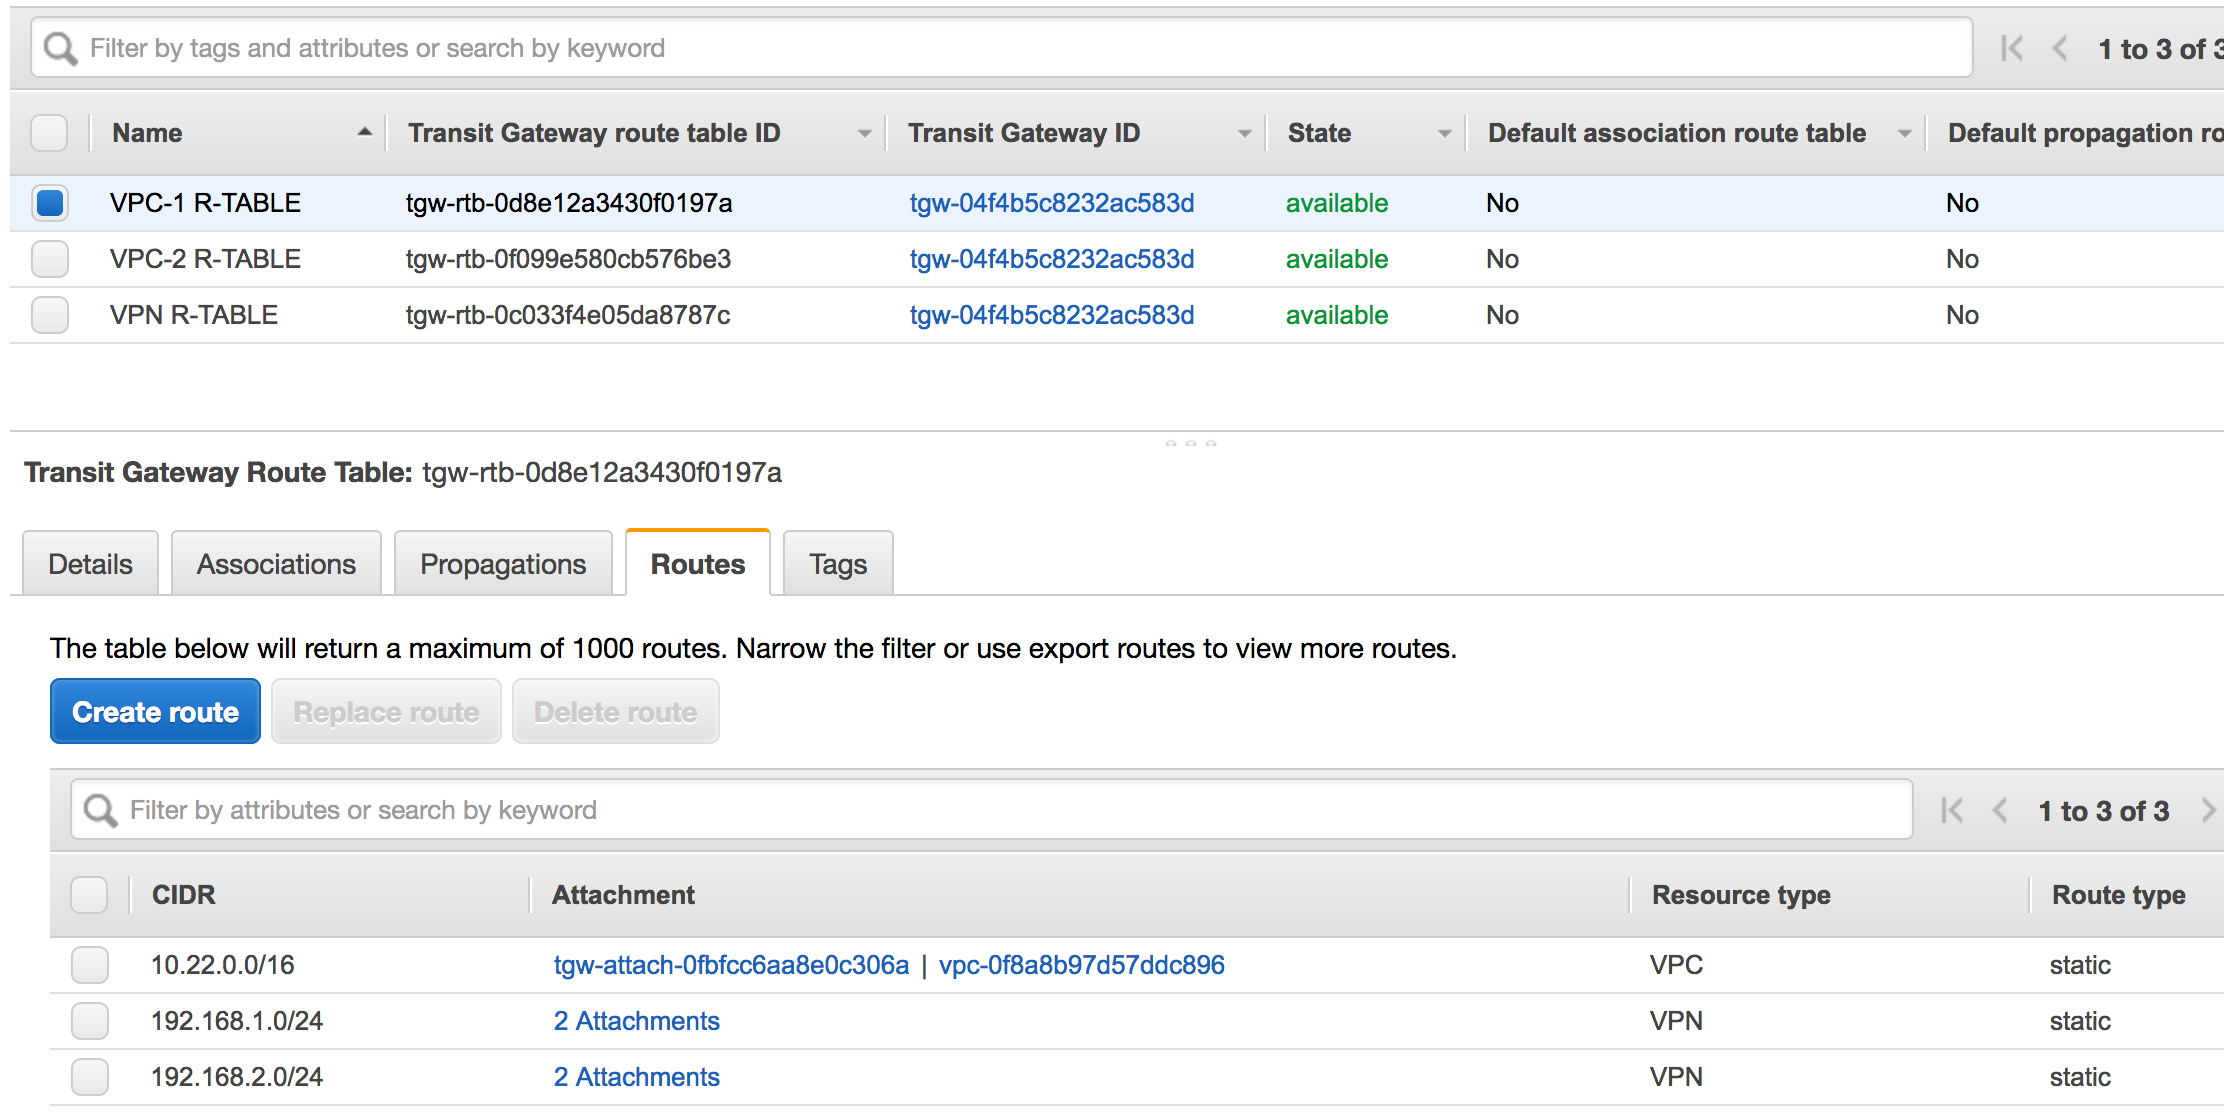Screen dimensions: 2224x1116
Task: Check the VPC-2 R-TABLE row checkbox
Action: coord(49,259)
